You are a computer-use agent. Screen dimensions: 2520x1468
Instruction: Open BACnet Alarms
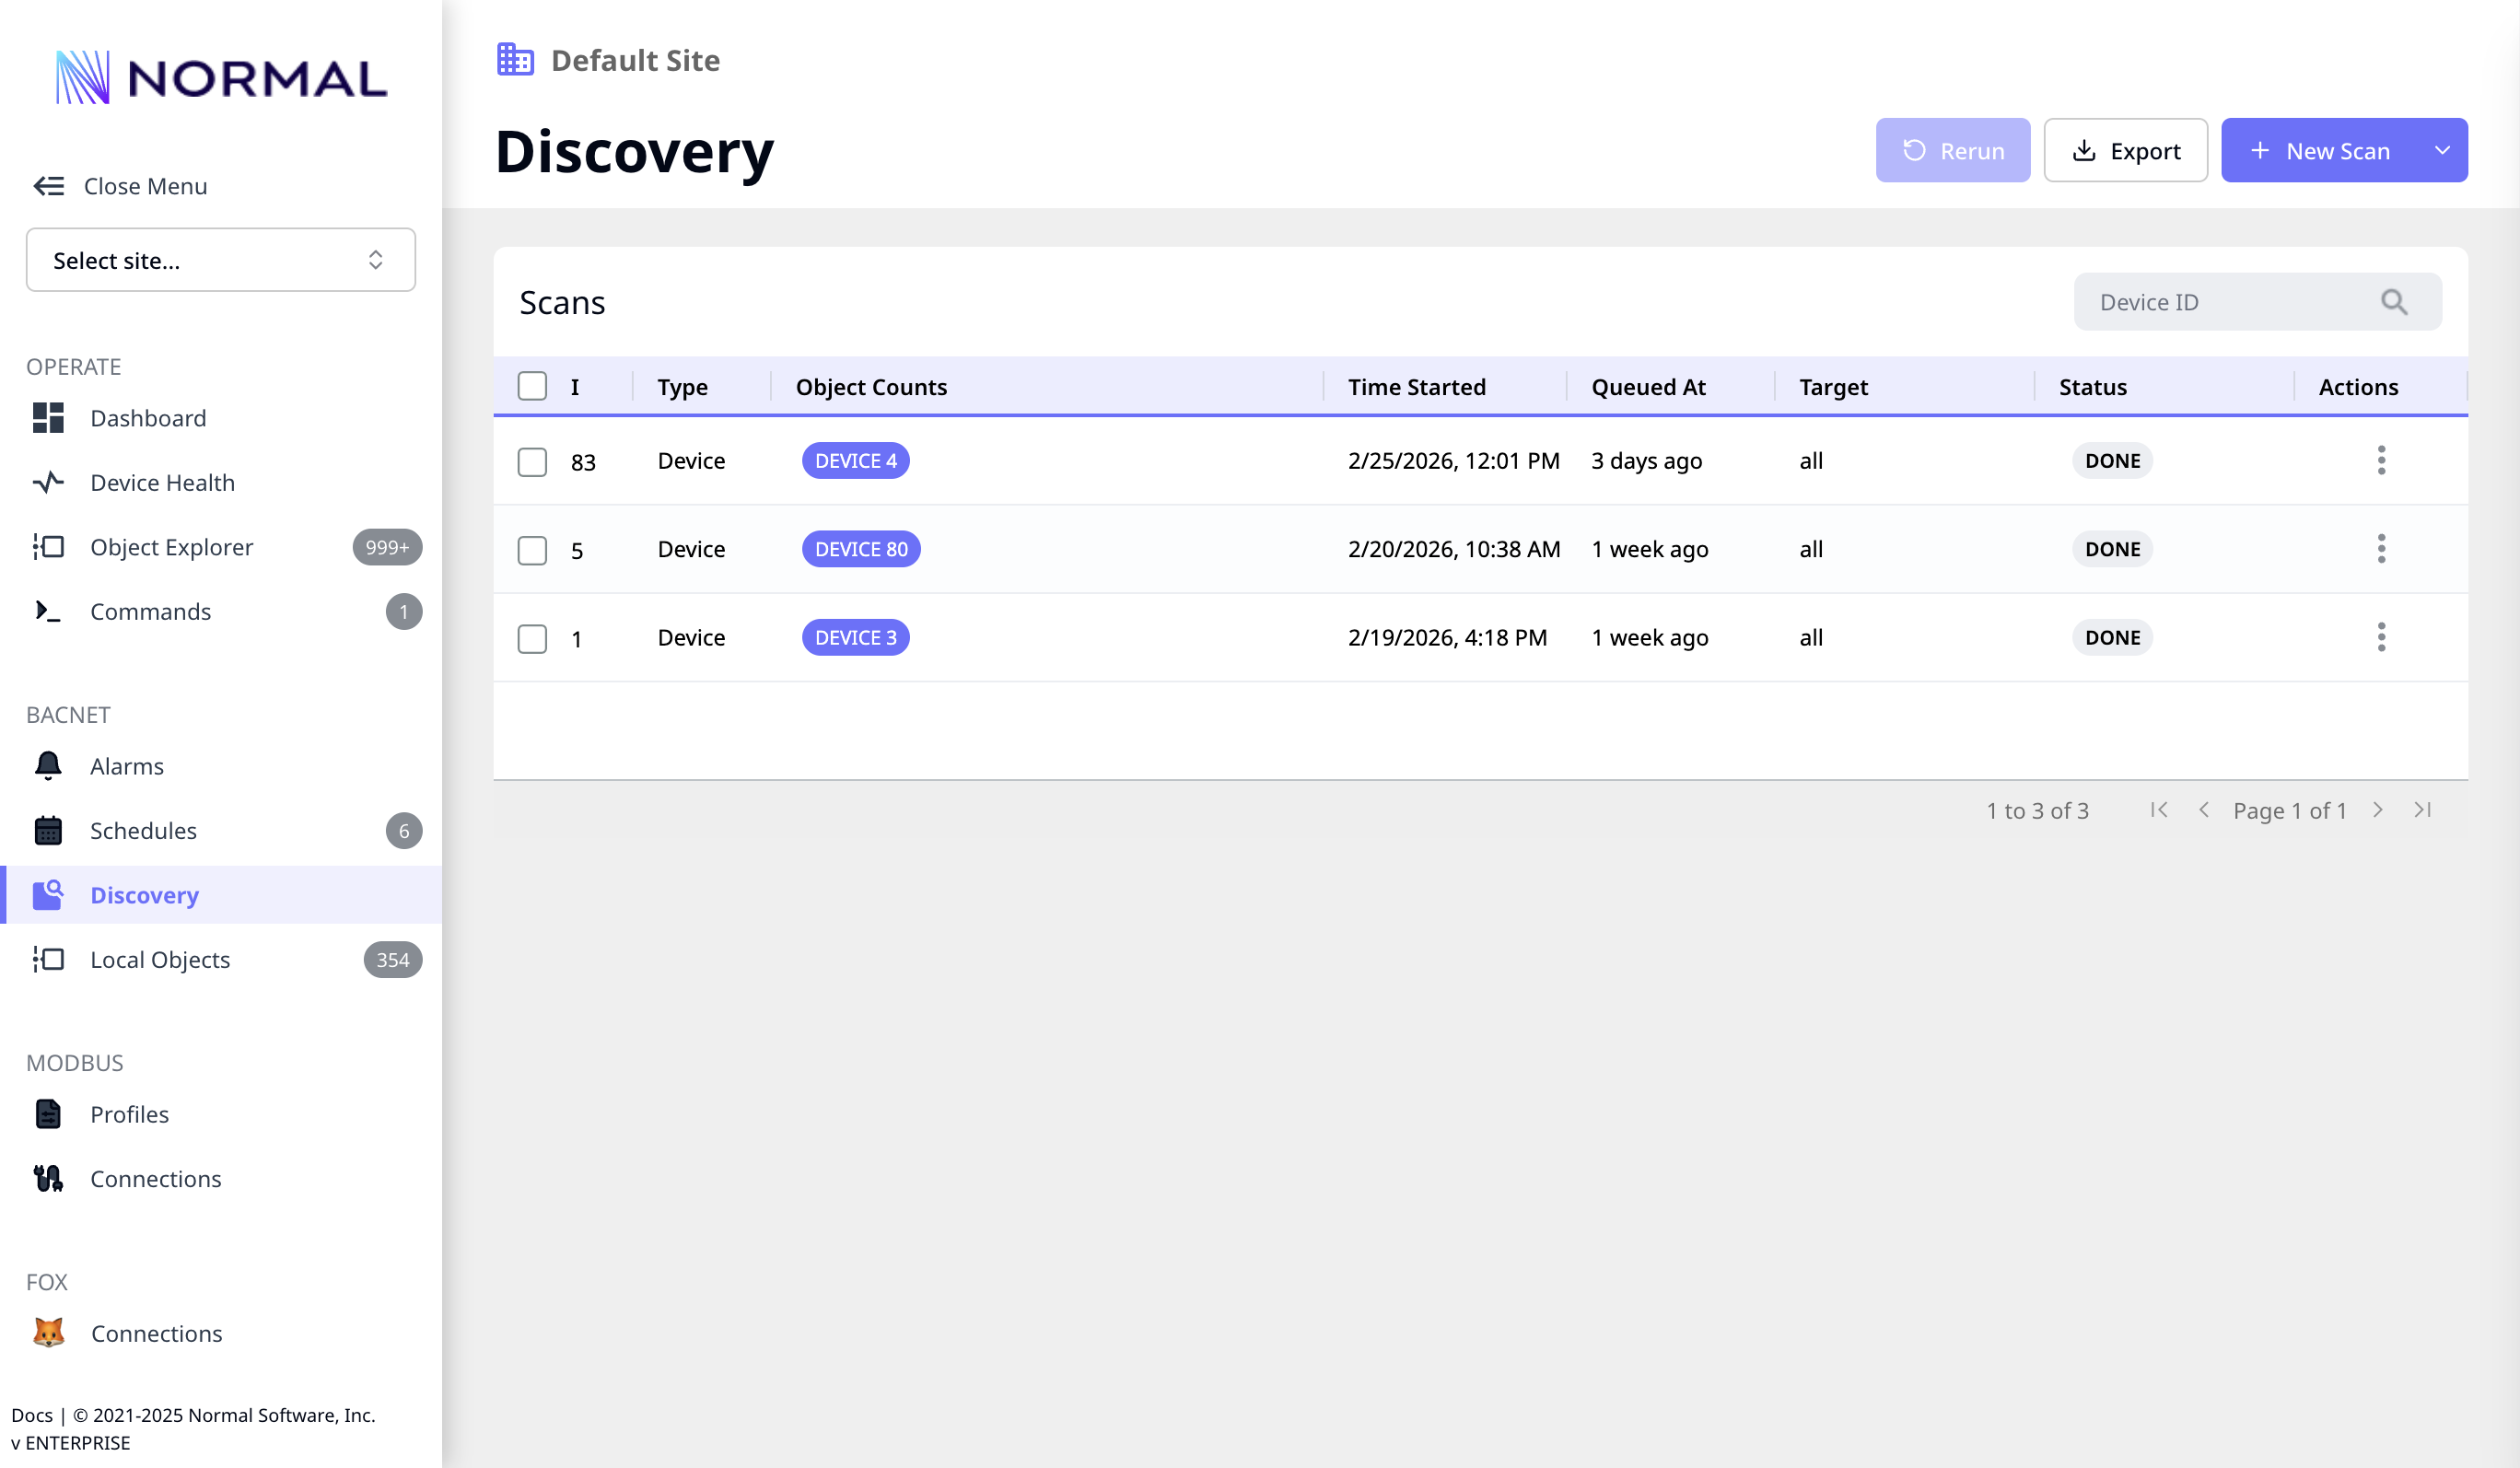coord(127,766)
